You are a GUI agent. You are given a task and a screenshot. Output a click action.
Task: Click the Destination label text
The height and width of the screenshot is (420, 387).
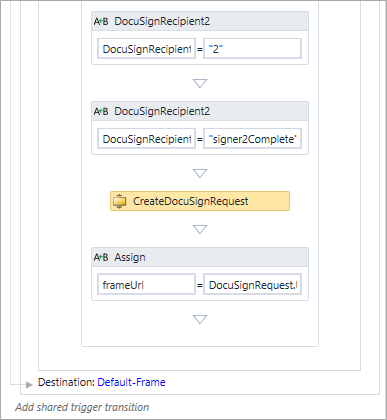pyautogui.click(x=66, y=382)
